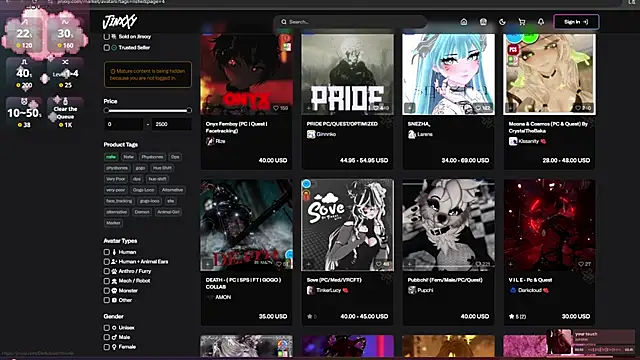
Task: Like the Moona & Cosmos heart icon
Action: [x=578, y=108]
